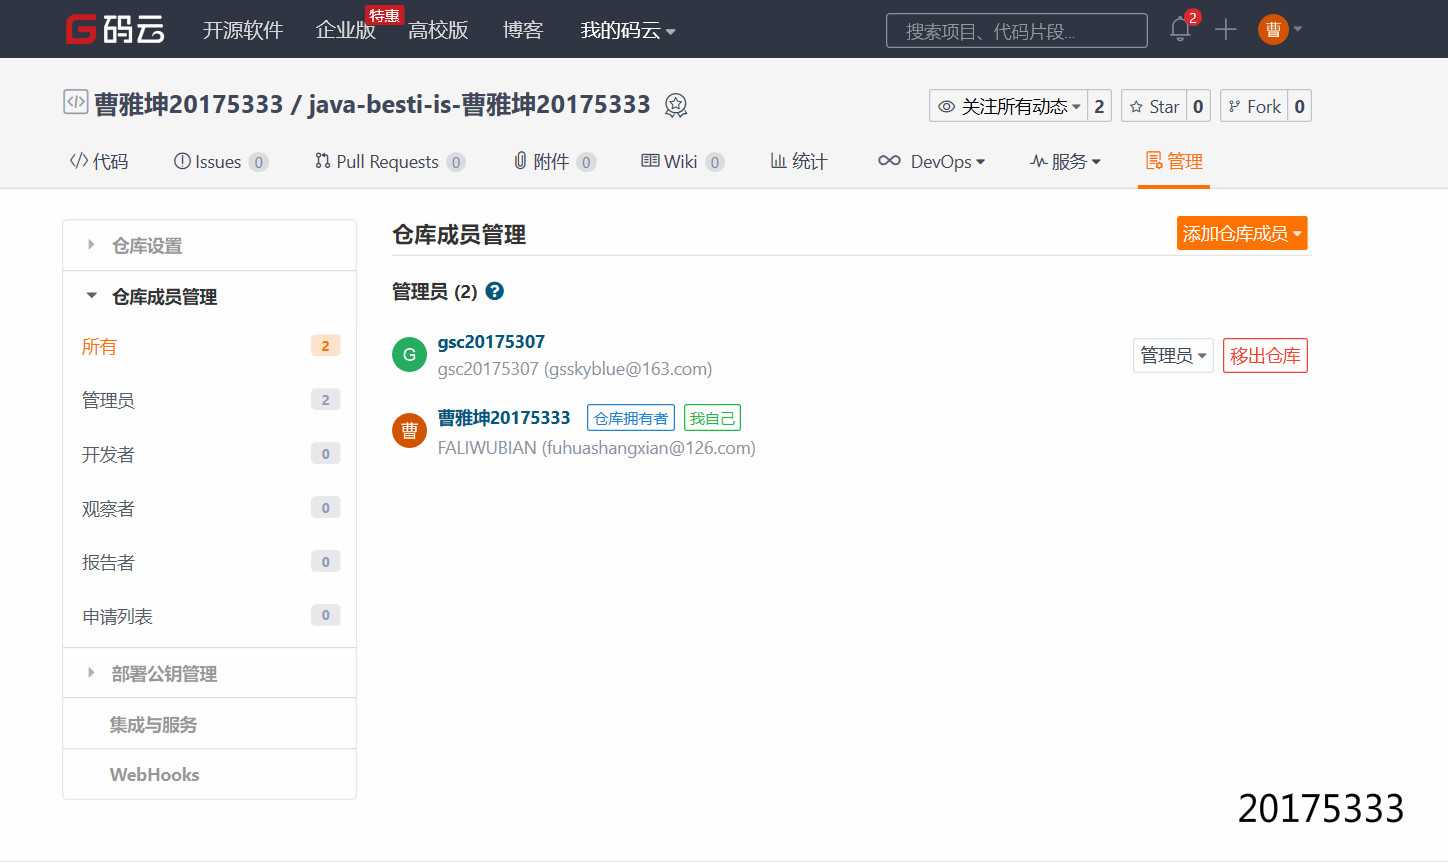Click the 我自己 badge

[x=712, y=418]
